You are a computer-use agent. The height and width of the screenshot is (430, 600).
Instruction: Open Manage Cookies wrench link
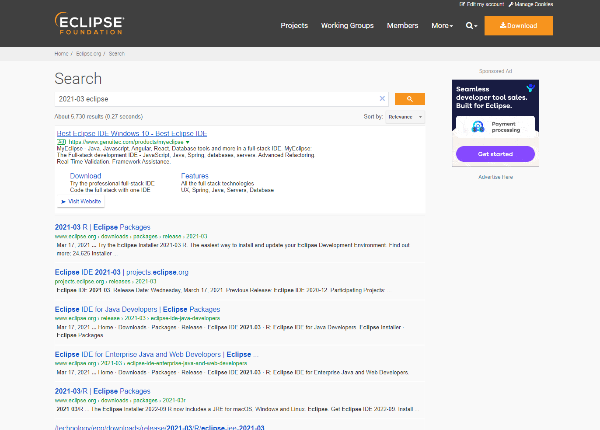pos(531,4)
